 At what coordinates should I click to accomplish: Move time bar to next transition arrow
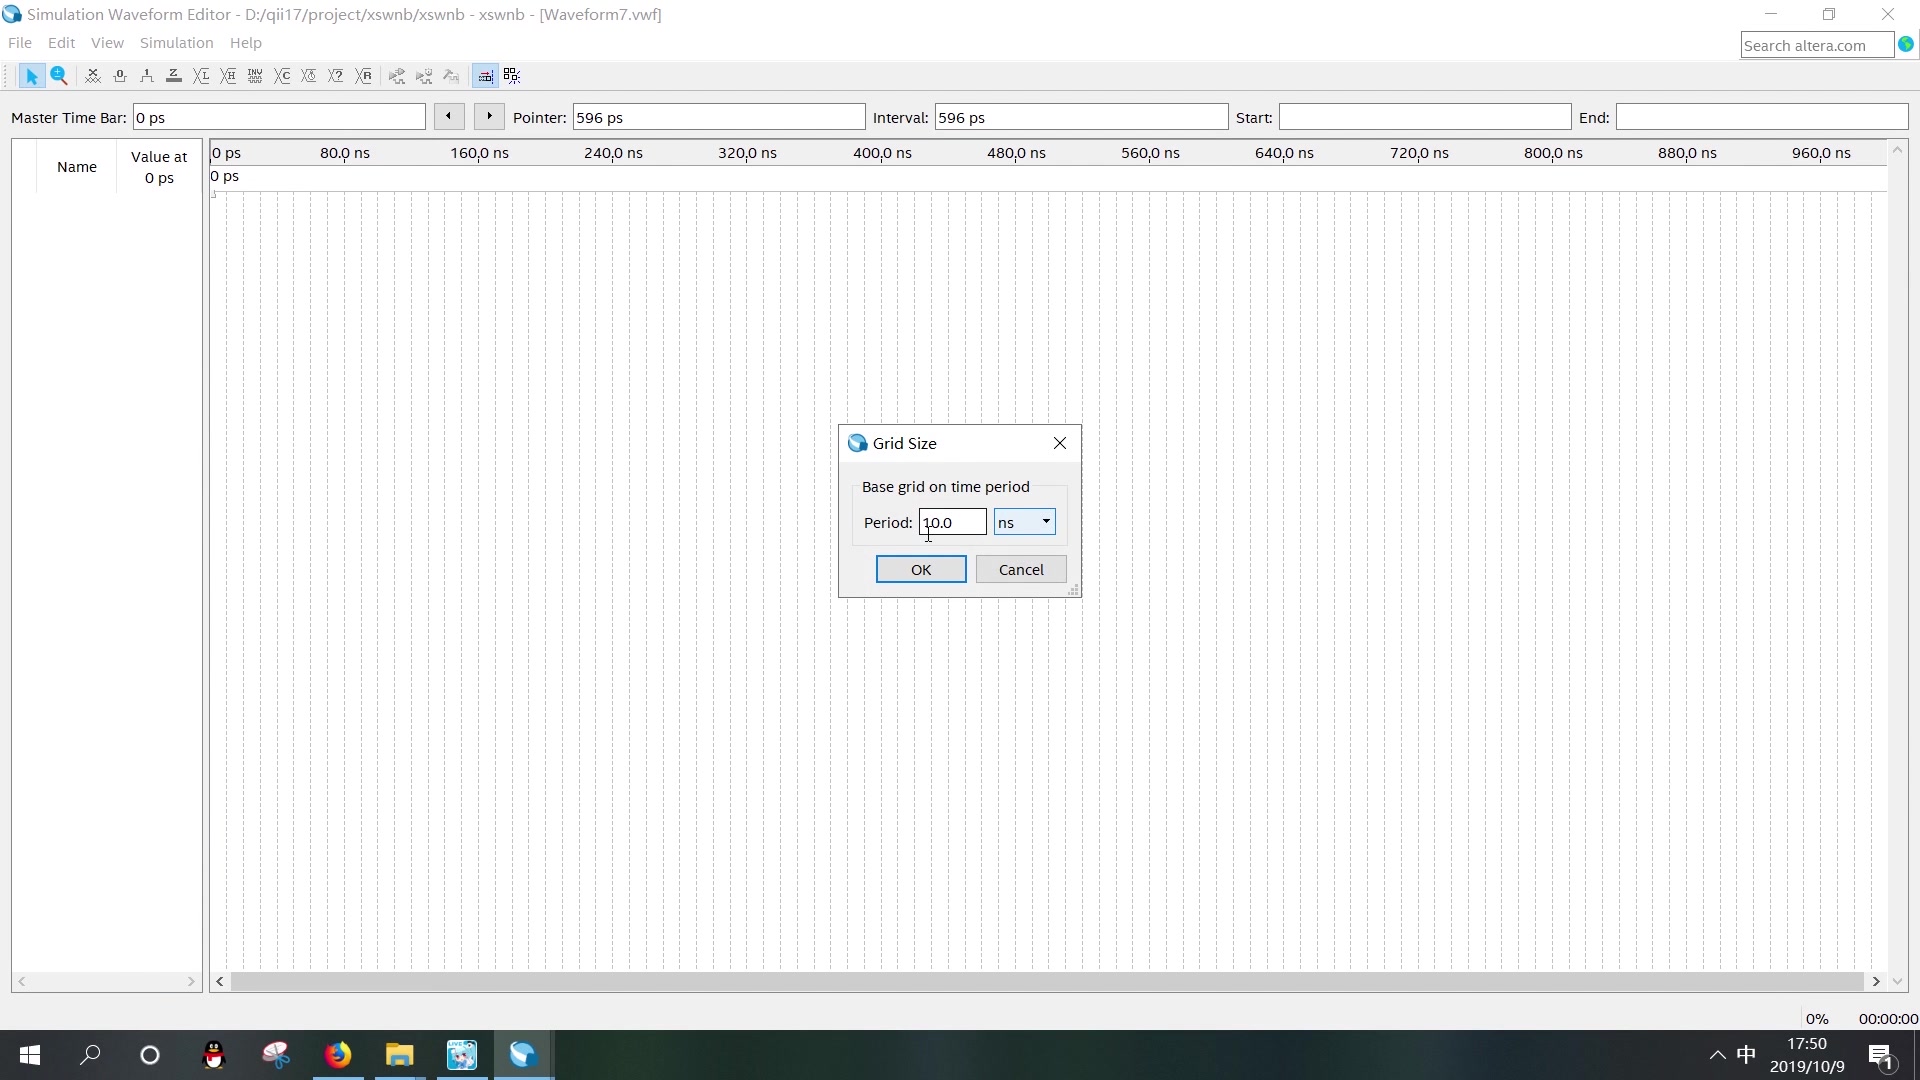[489, 117]
